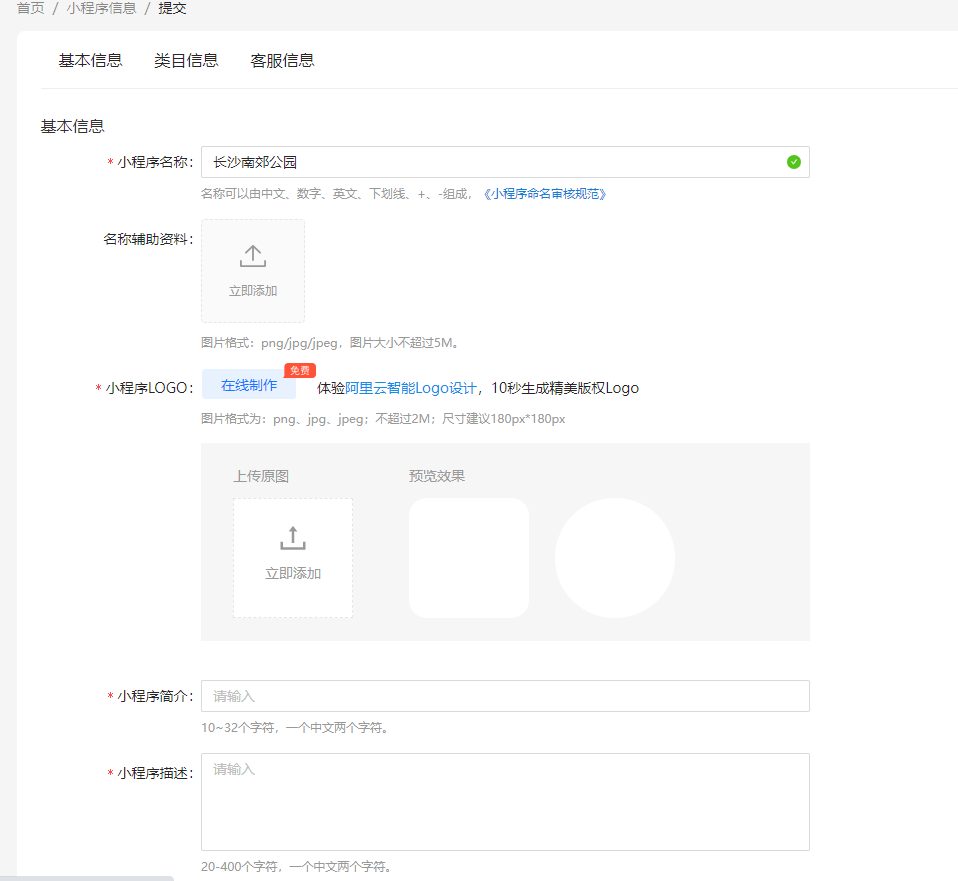Click the 小程序描述 field label
958x881 pixels.
click(x=155, y=773)
